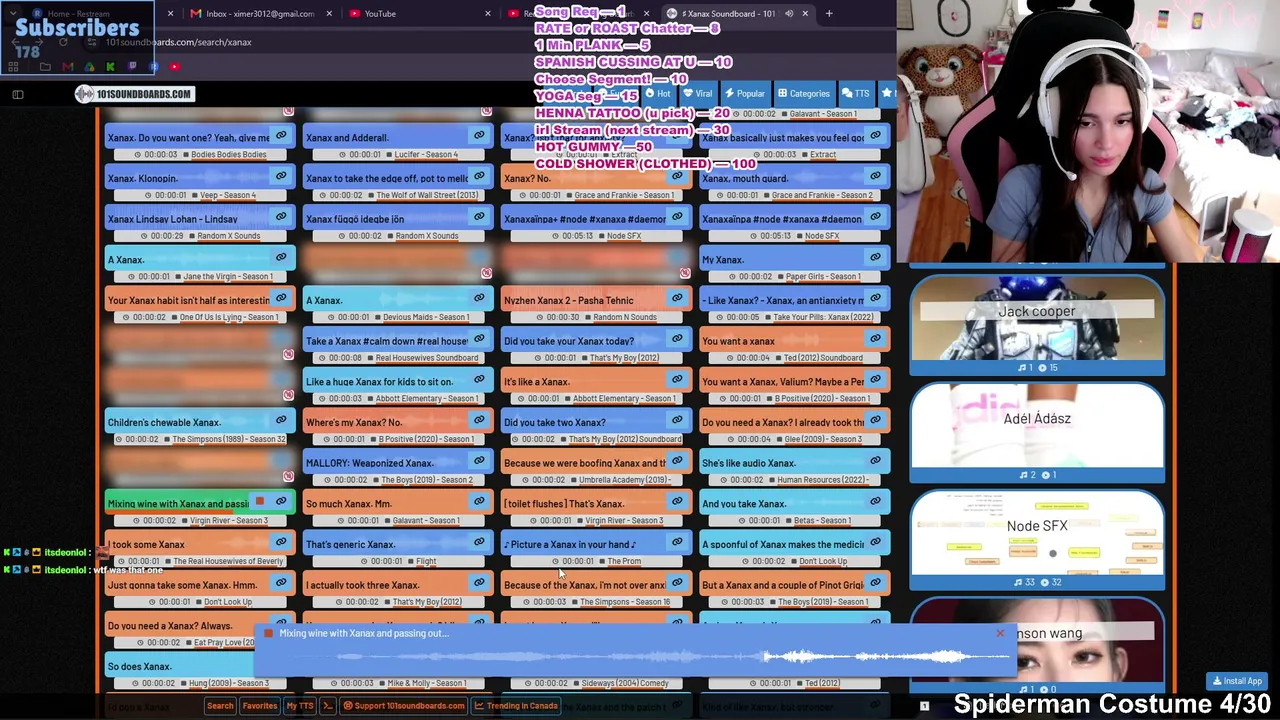Open 'Devious Maids - Season 1' board link
The image size is (1280, 720).
pos(426,317)
